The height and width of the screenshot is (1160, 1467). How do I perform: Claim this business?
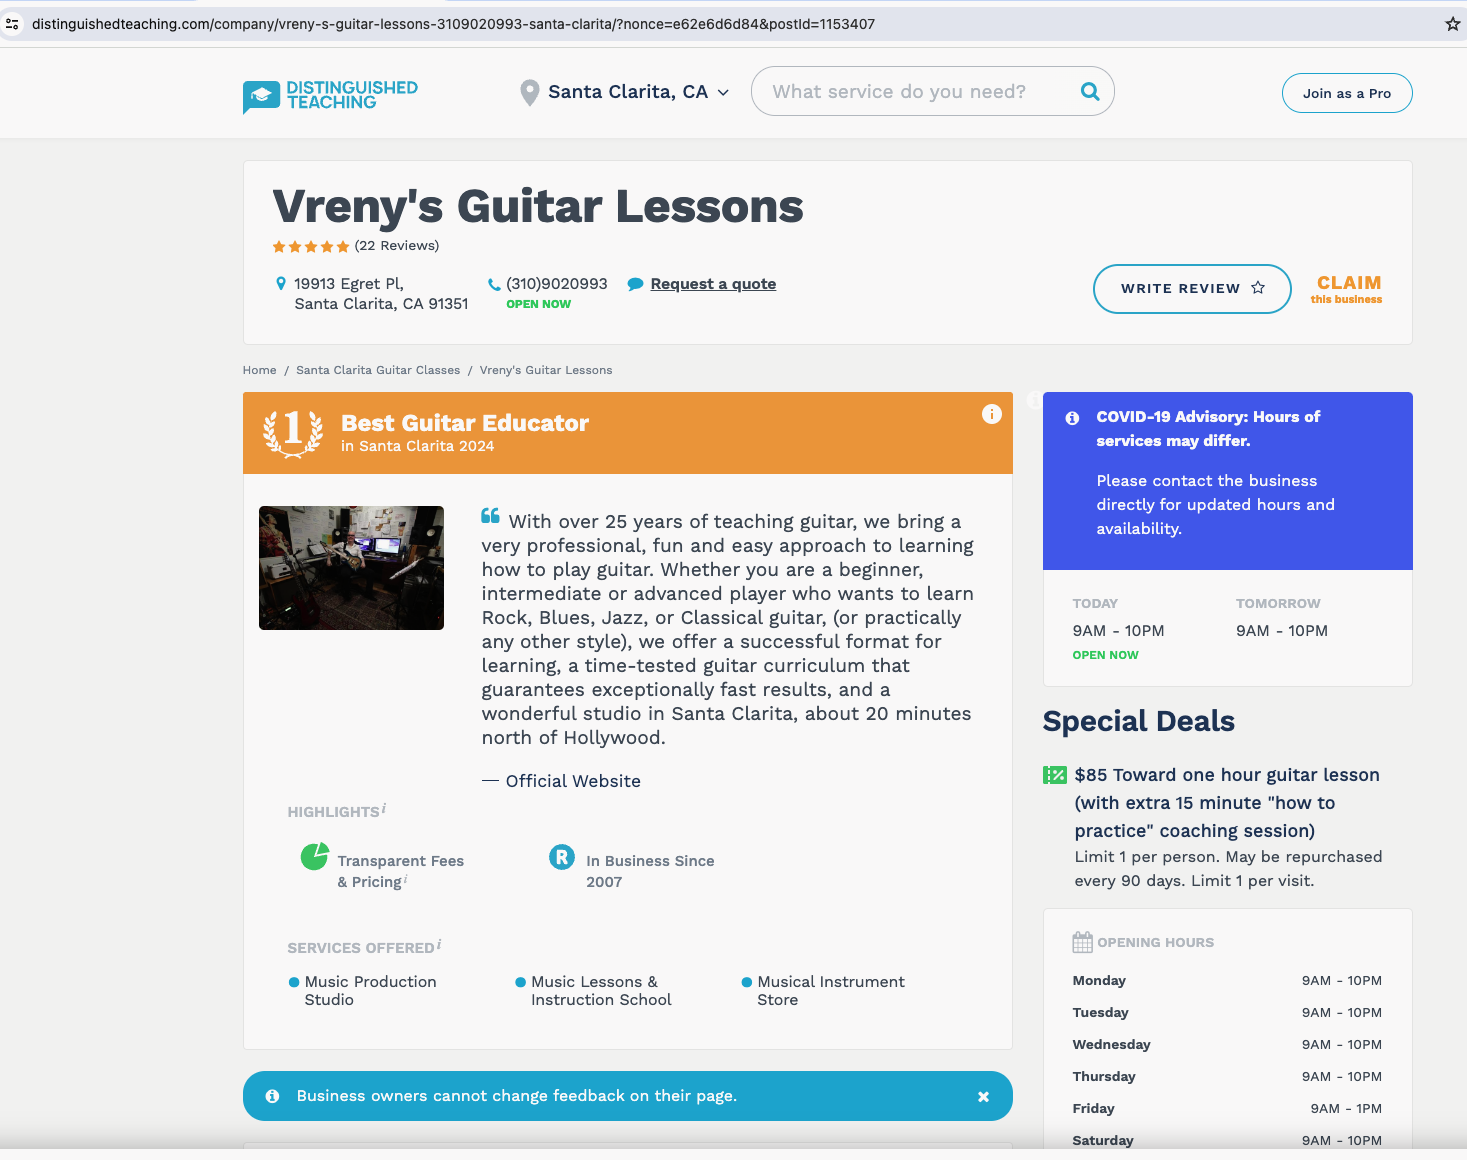pyautogui.click(x=1347, y=289)
